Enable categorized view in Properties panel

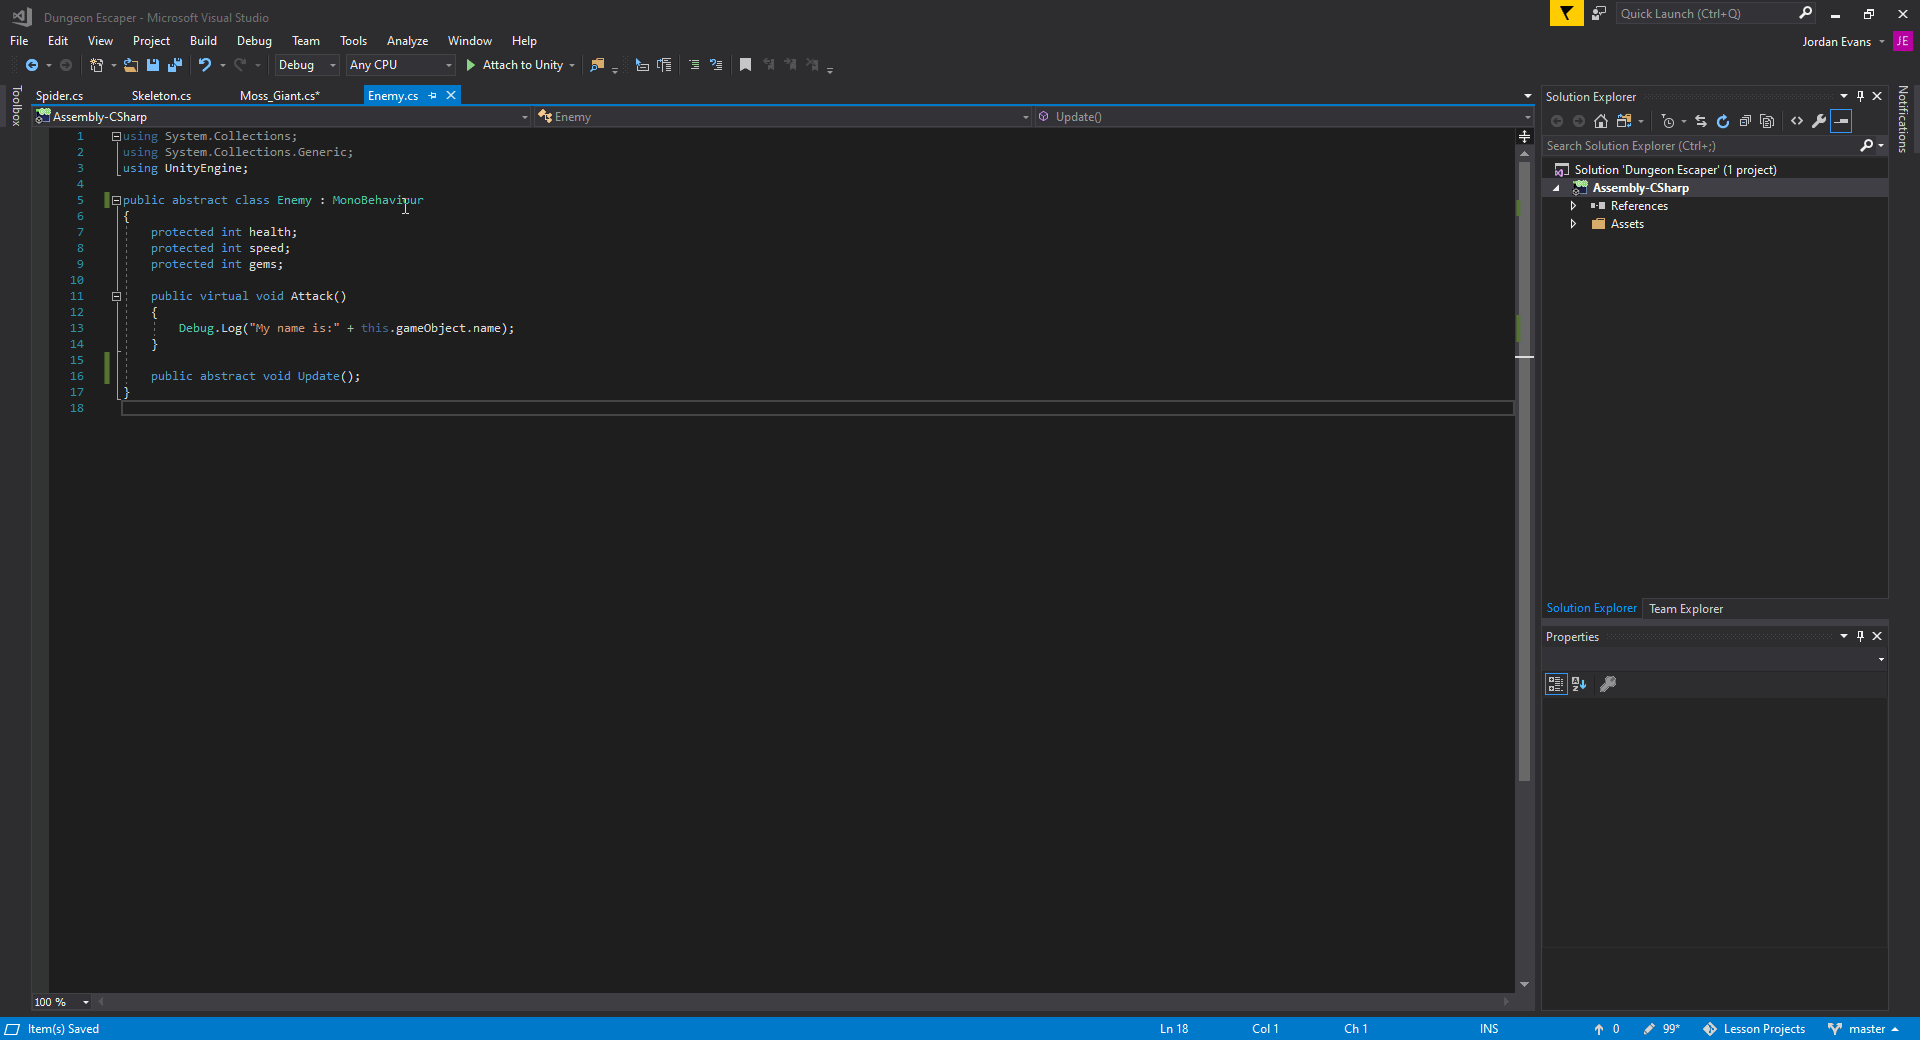pos(1556,684)
